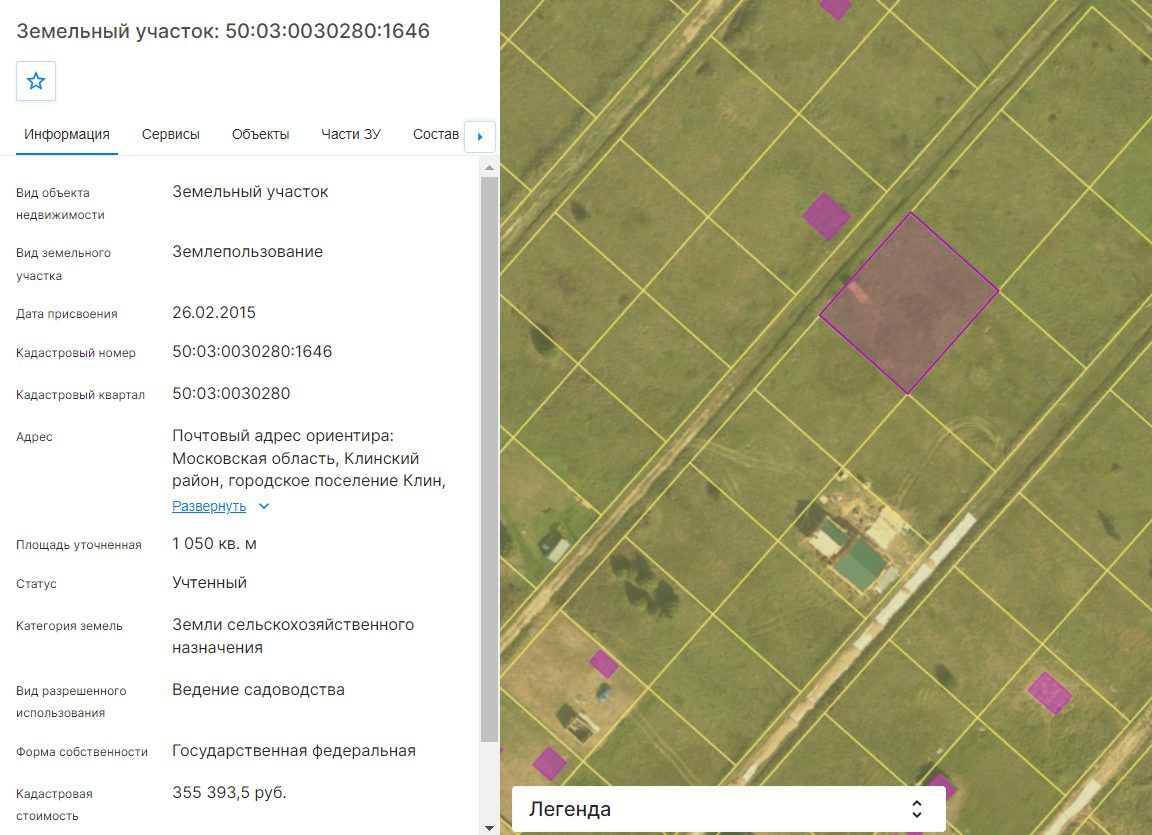Select highlighted purple parcel on map

(909, 303)
